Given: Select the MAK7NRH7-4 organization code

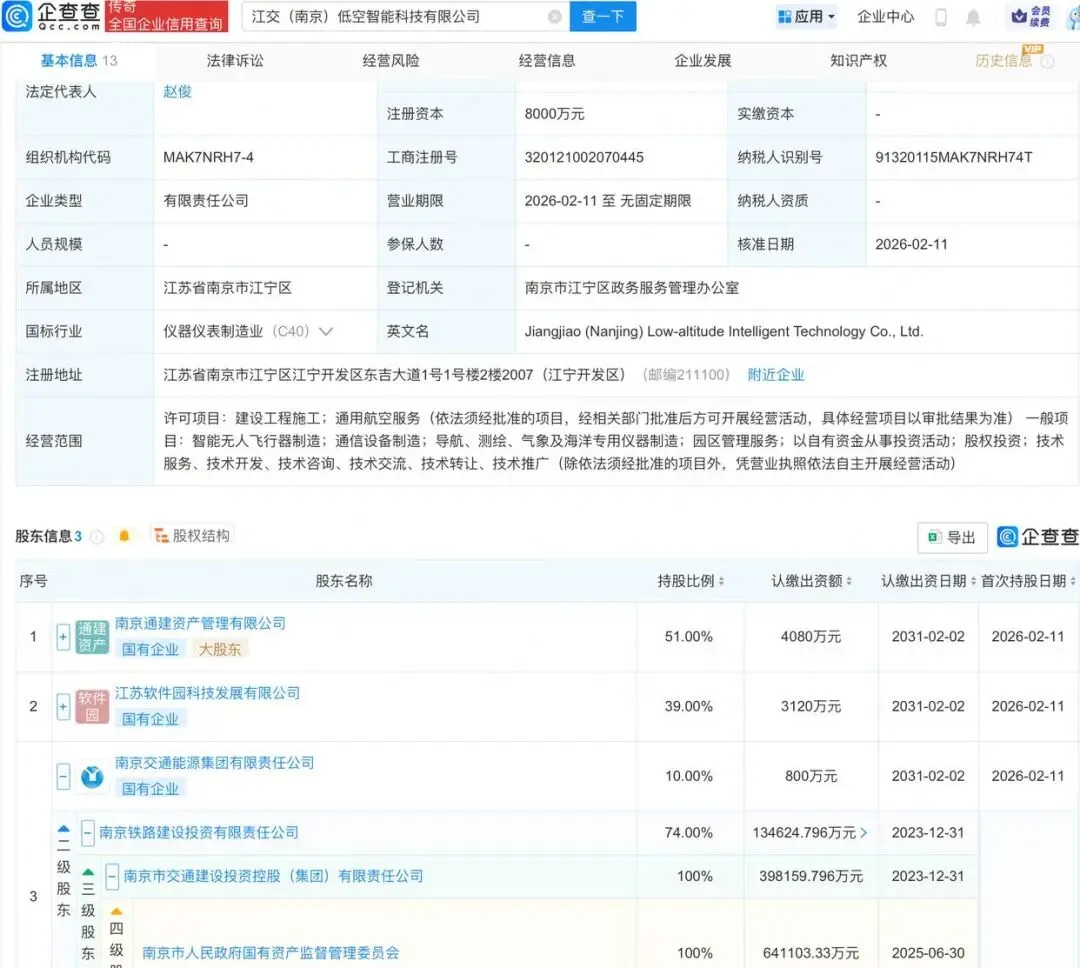Looking at the screenshot, I should point(208,157).
